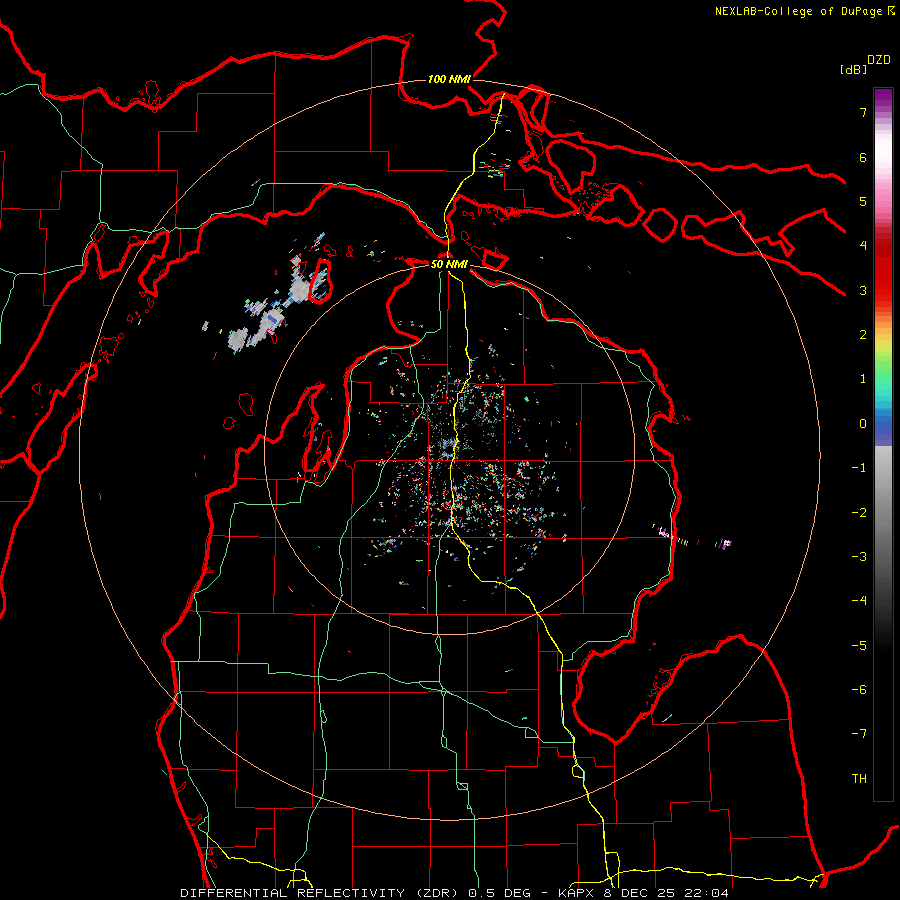
Task: Click the 4 value on color scale
Action: coord(863,246)
